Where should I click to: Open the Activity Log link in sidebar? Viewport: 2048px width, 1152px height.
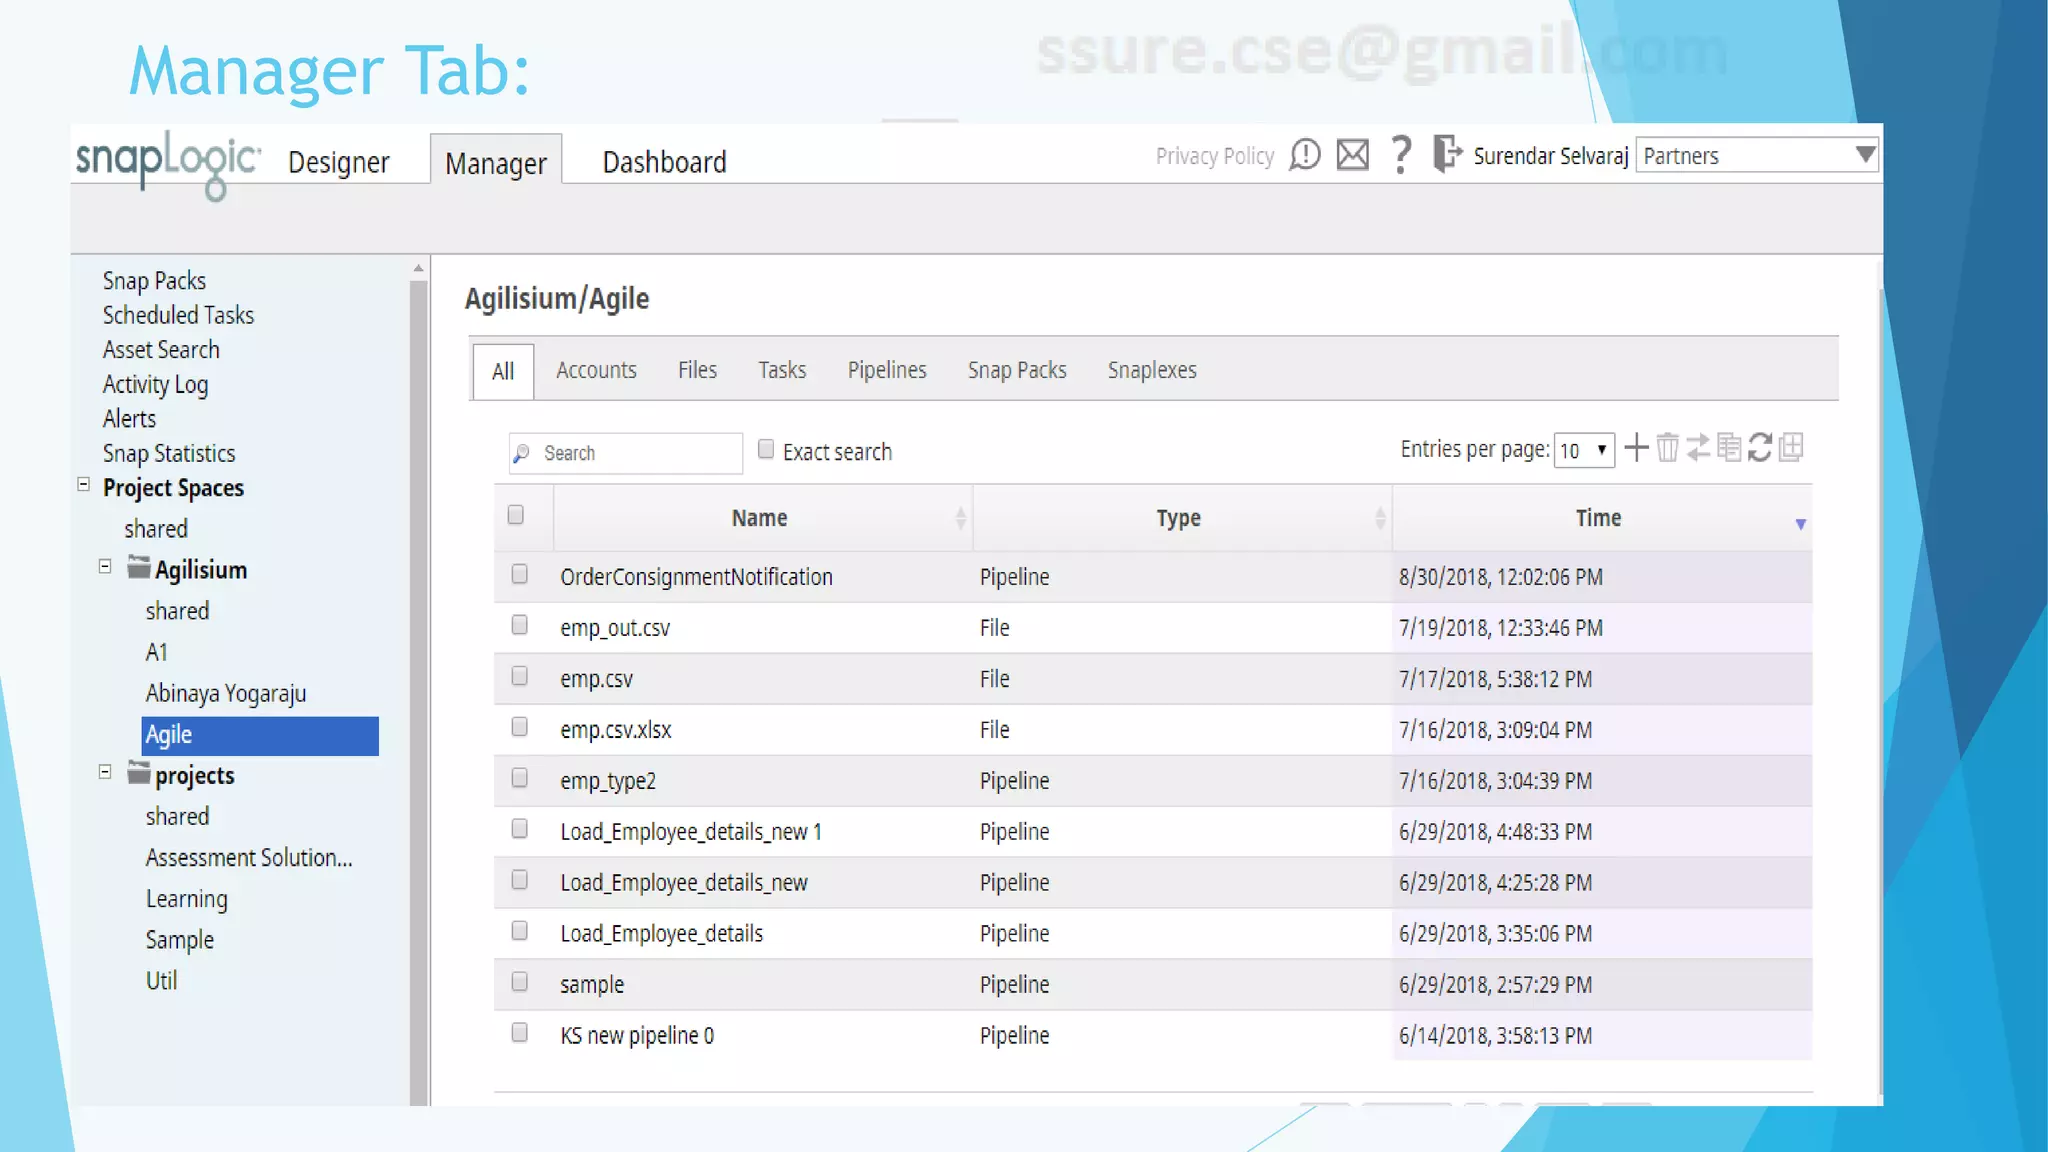155,384
